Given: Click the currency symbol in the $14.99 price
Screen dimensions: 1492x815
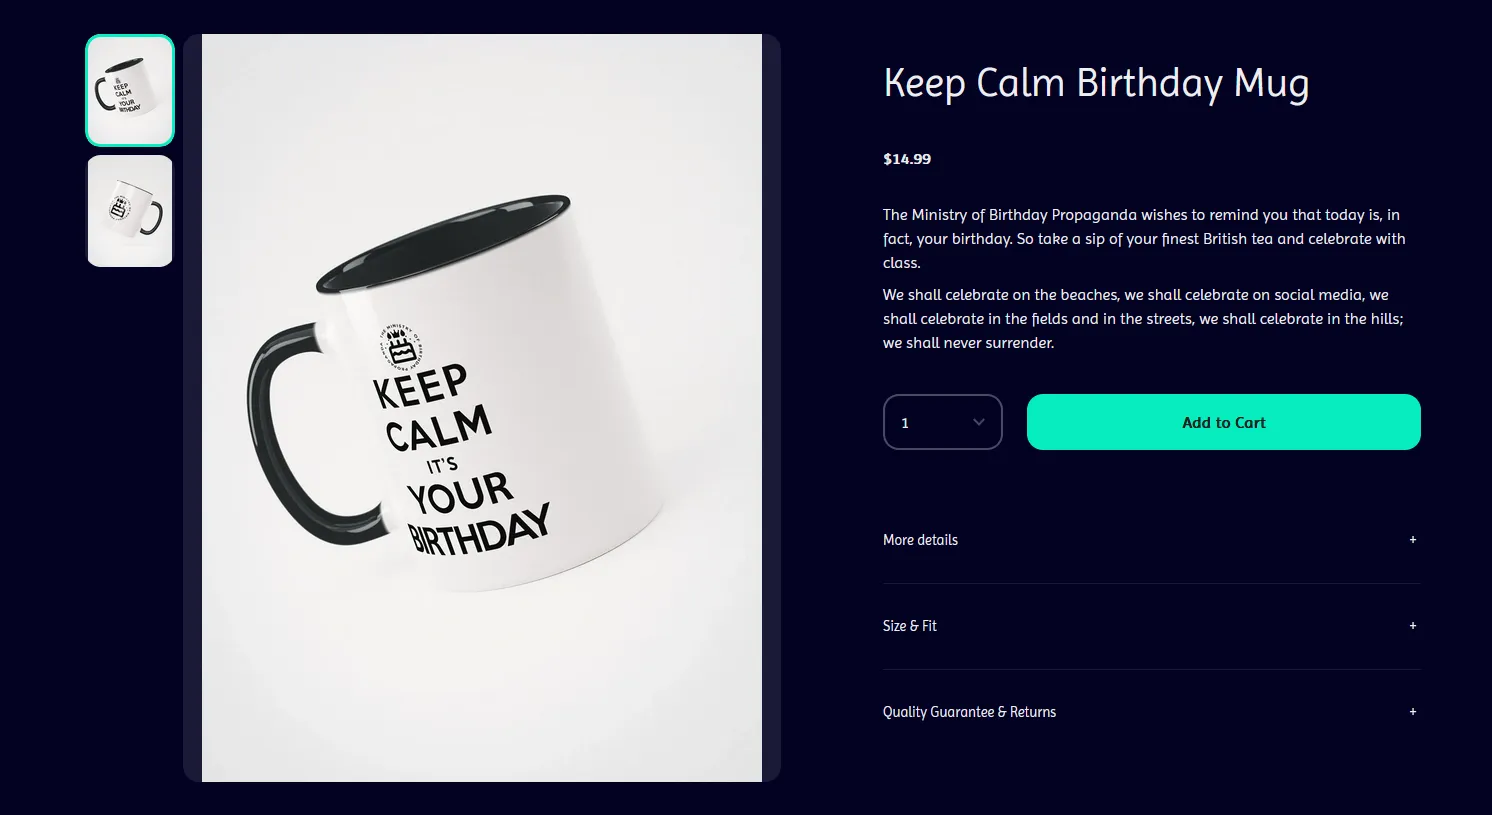Looking at the screenshot, I should [x=888, y=158].
